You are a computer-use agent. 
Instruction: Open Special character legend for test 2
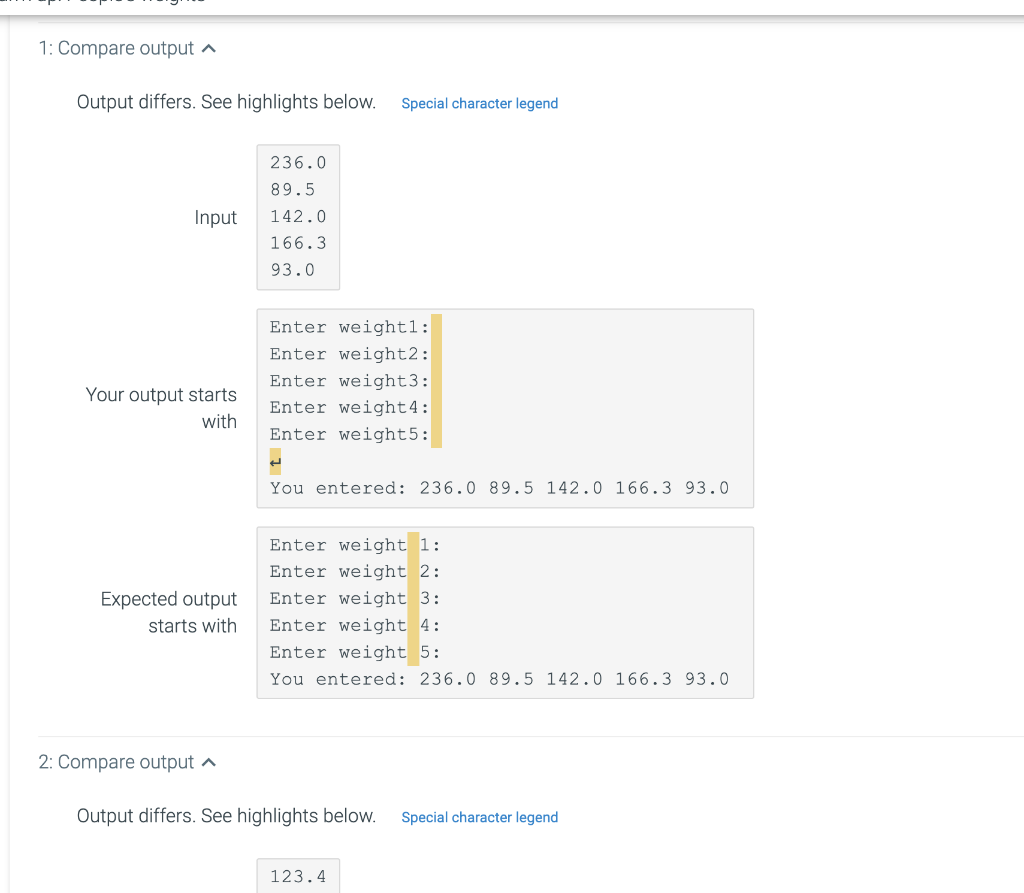coord(479,817)
